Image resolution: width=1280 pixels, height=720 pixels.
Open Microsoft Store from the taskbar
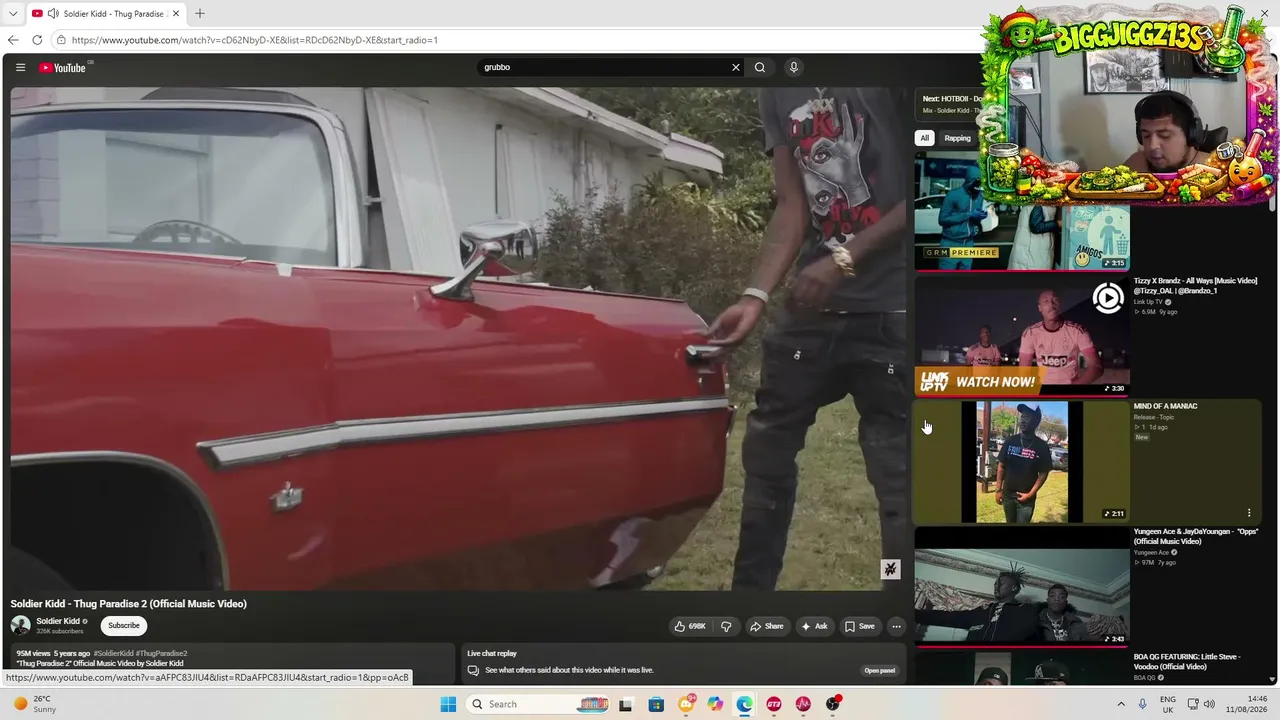pos(656,704)
